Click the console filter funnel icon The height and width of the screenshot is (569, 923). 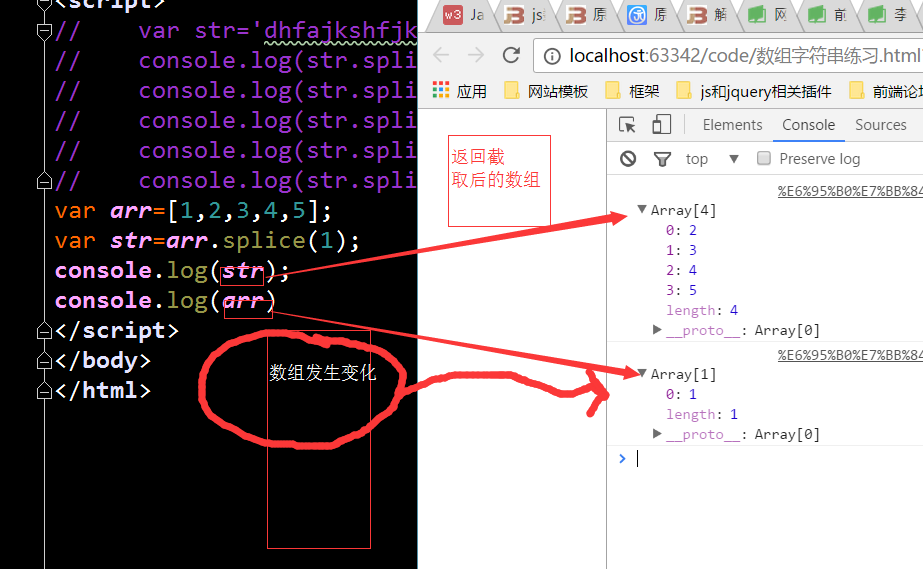point(662,159)
